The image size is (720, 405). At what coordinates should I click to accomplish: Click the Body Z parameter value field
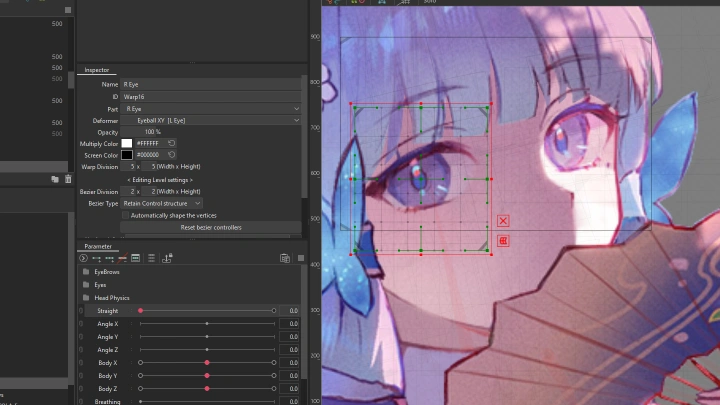290,388
